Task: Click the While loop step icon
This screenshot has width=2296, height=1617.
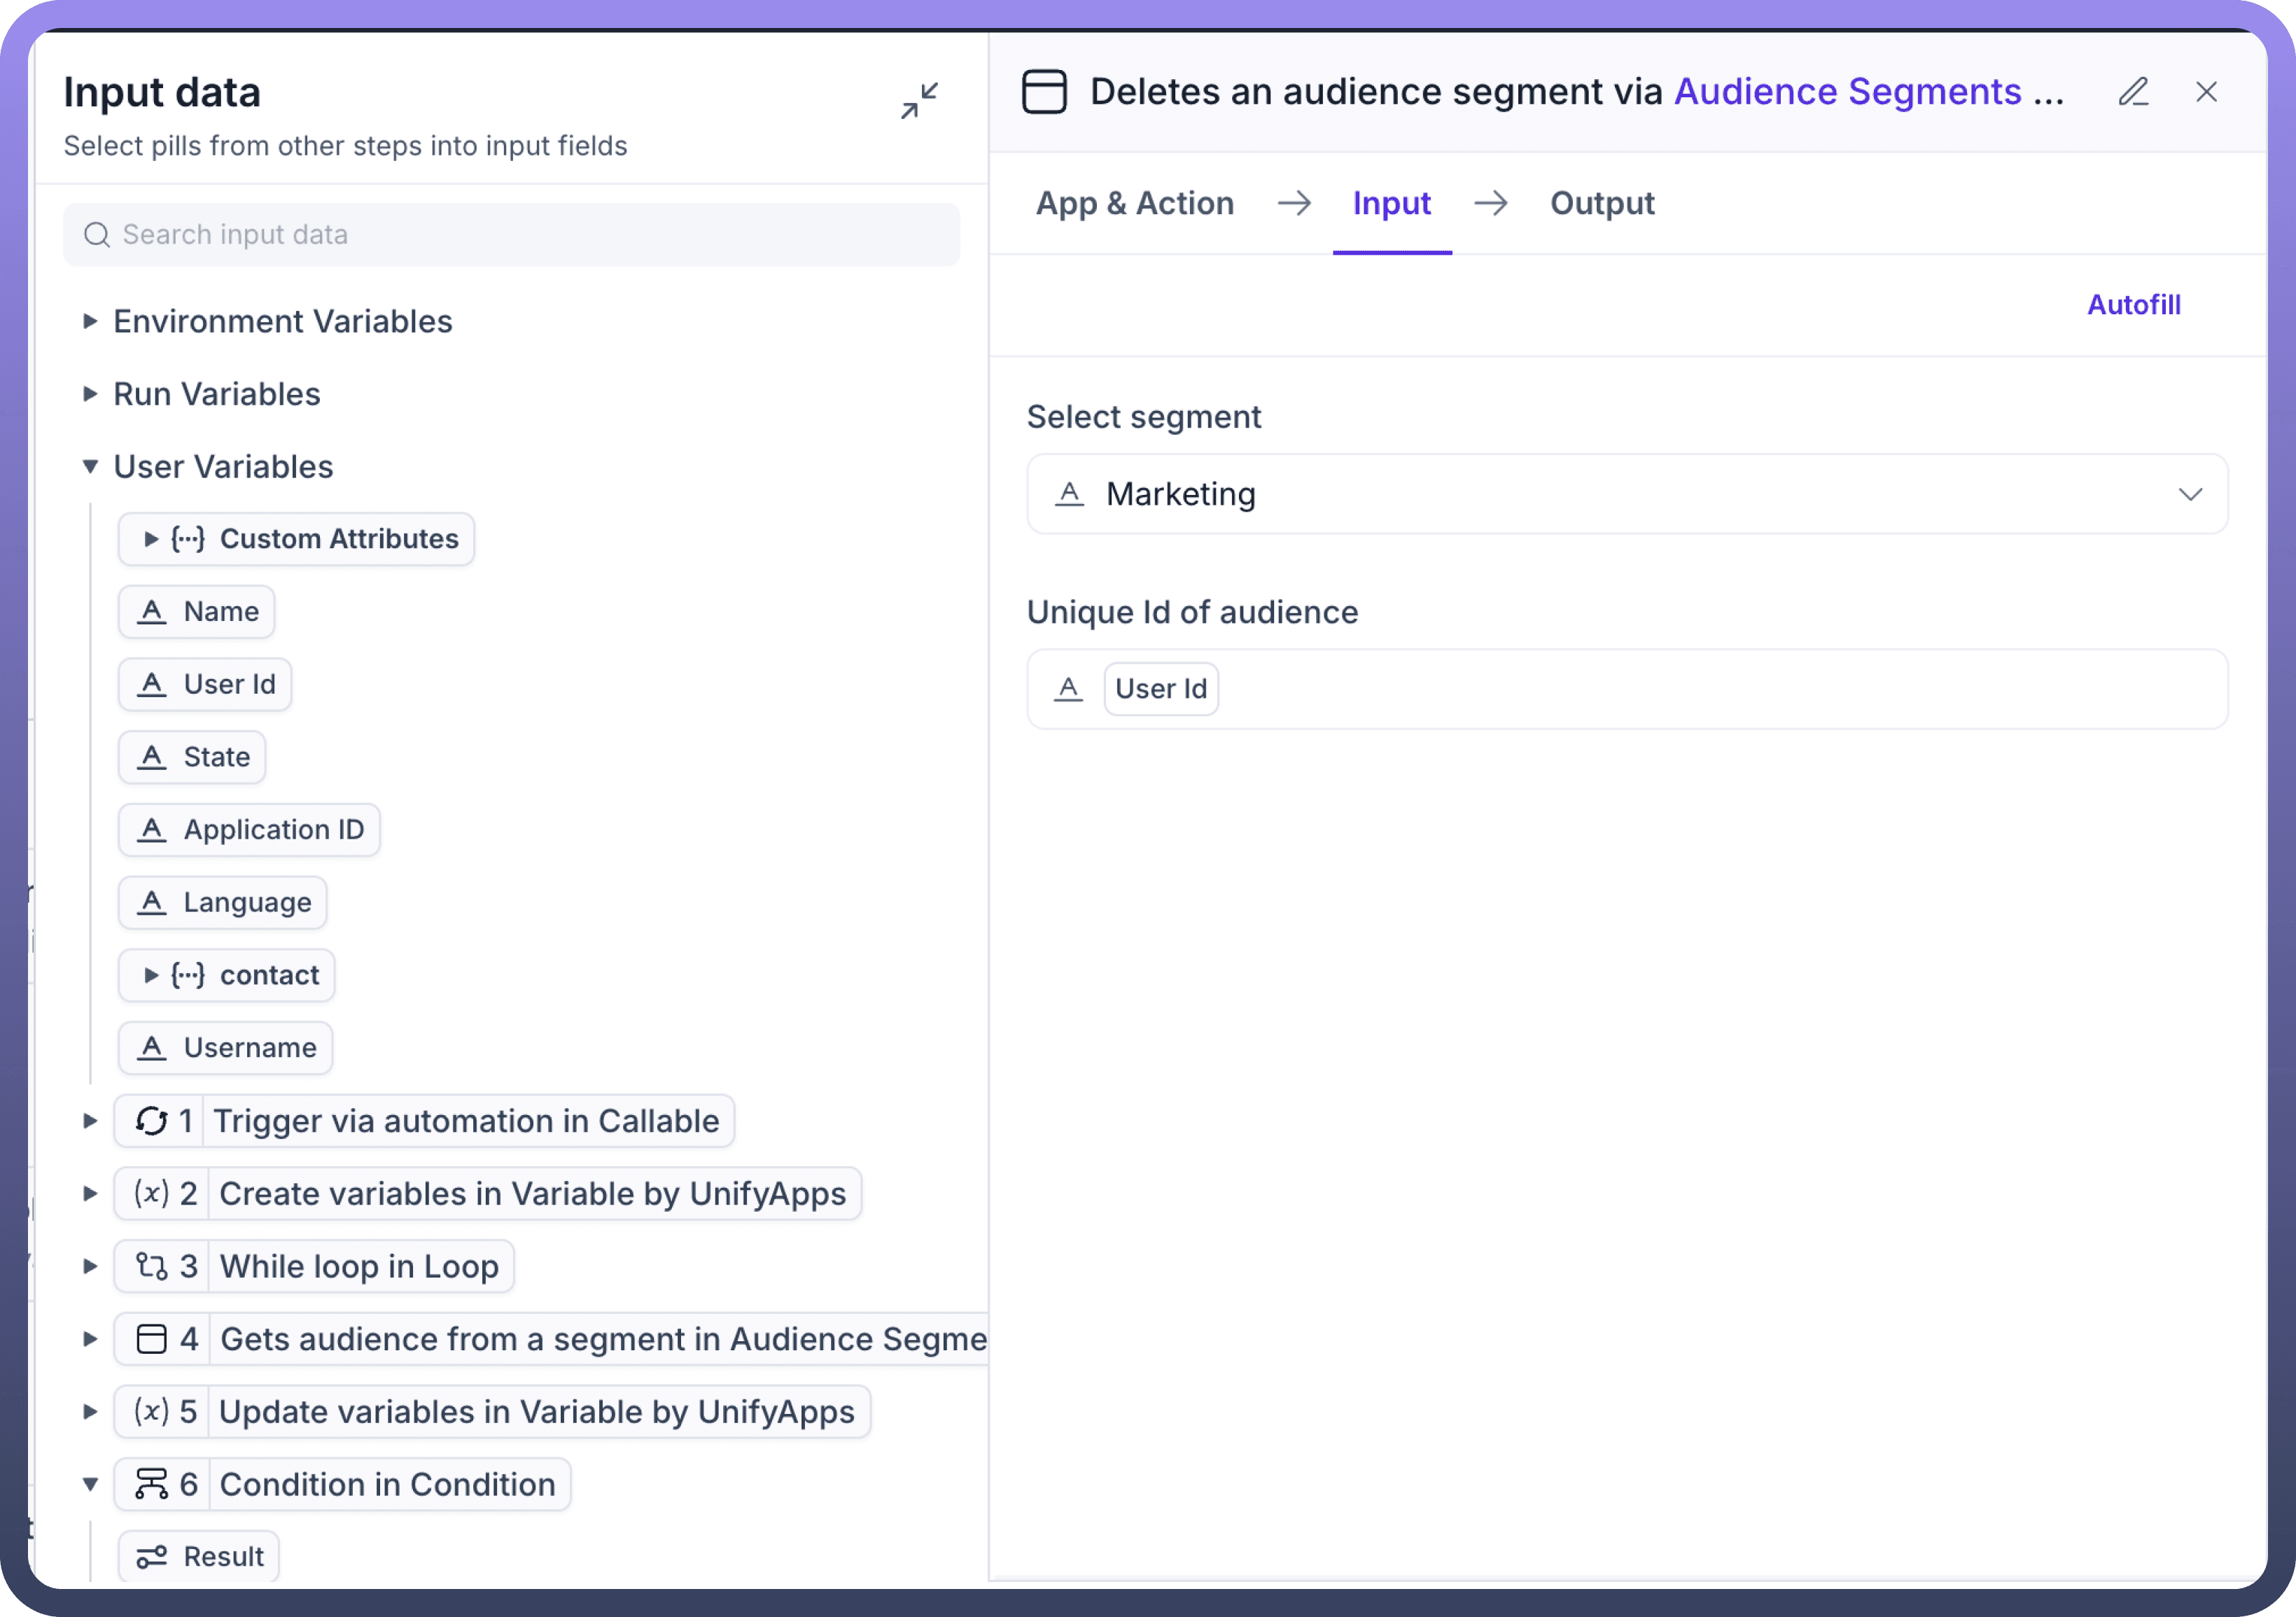Action: coord(151,1267)
